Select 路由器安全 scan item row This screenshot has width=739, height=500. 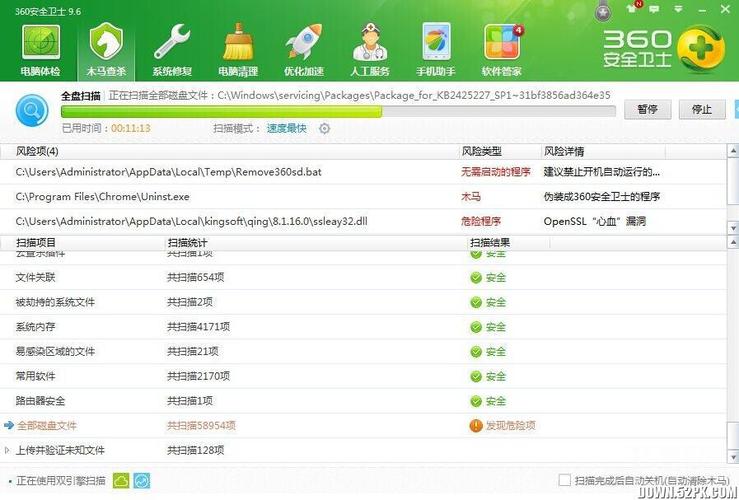point(363,401)
